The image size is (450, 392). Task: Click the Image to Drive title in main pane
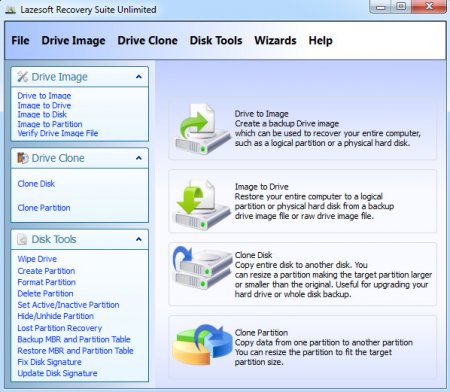(x=262, y=187)
